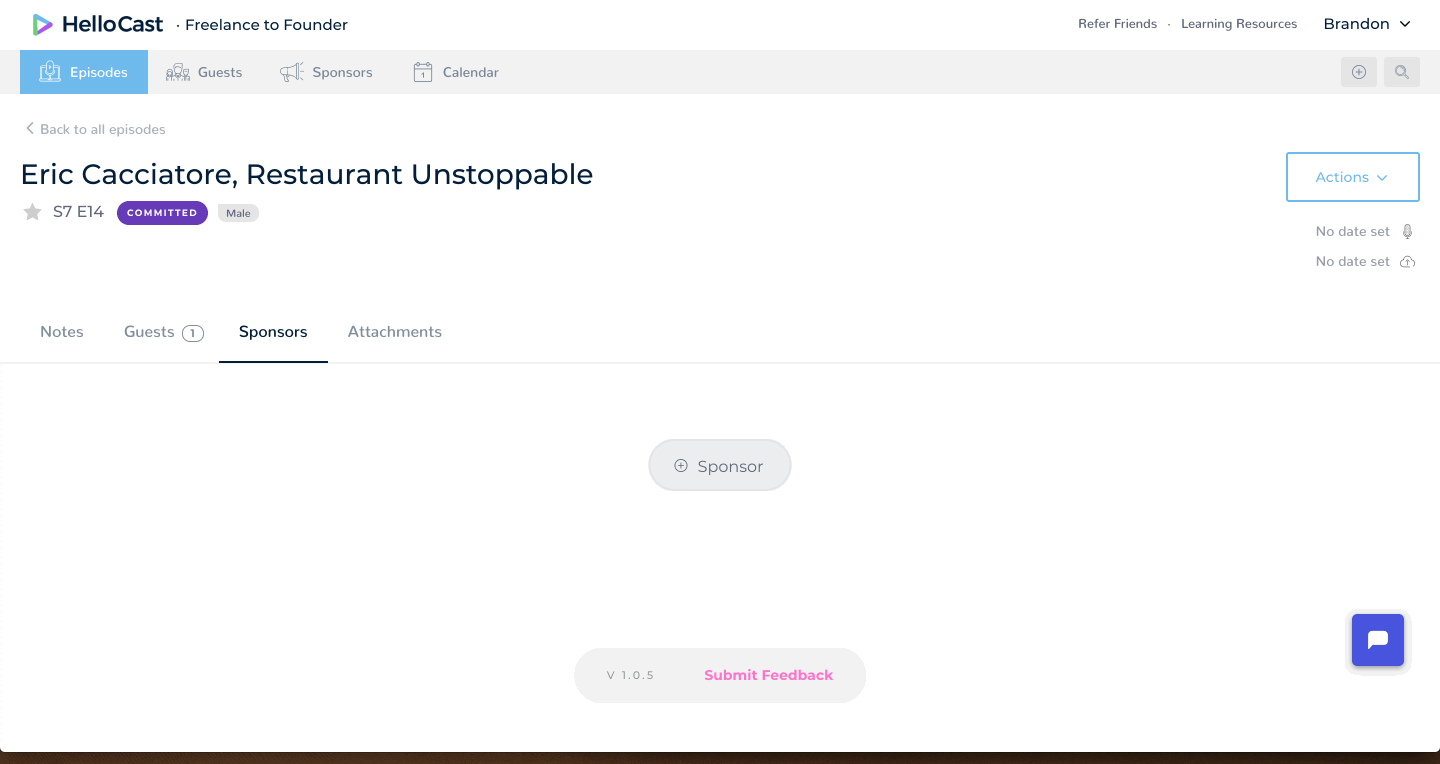The width and height of the screenshot is (1440, 764).
Task: Switch to the Attachments tab
Action: pyautogui.click(x=395, y=332)
